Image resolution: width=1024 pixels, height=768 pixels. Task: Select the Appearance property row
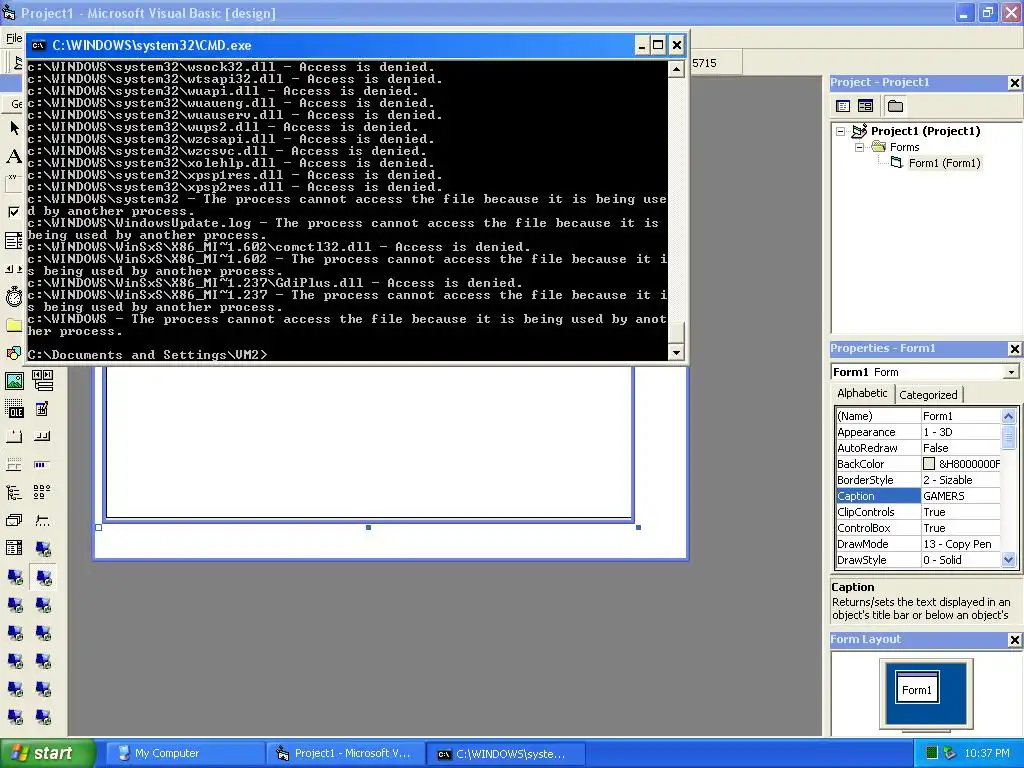[918, 432]
